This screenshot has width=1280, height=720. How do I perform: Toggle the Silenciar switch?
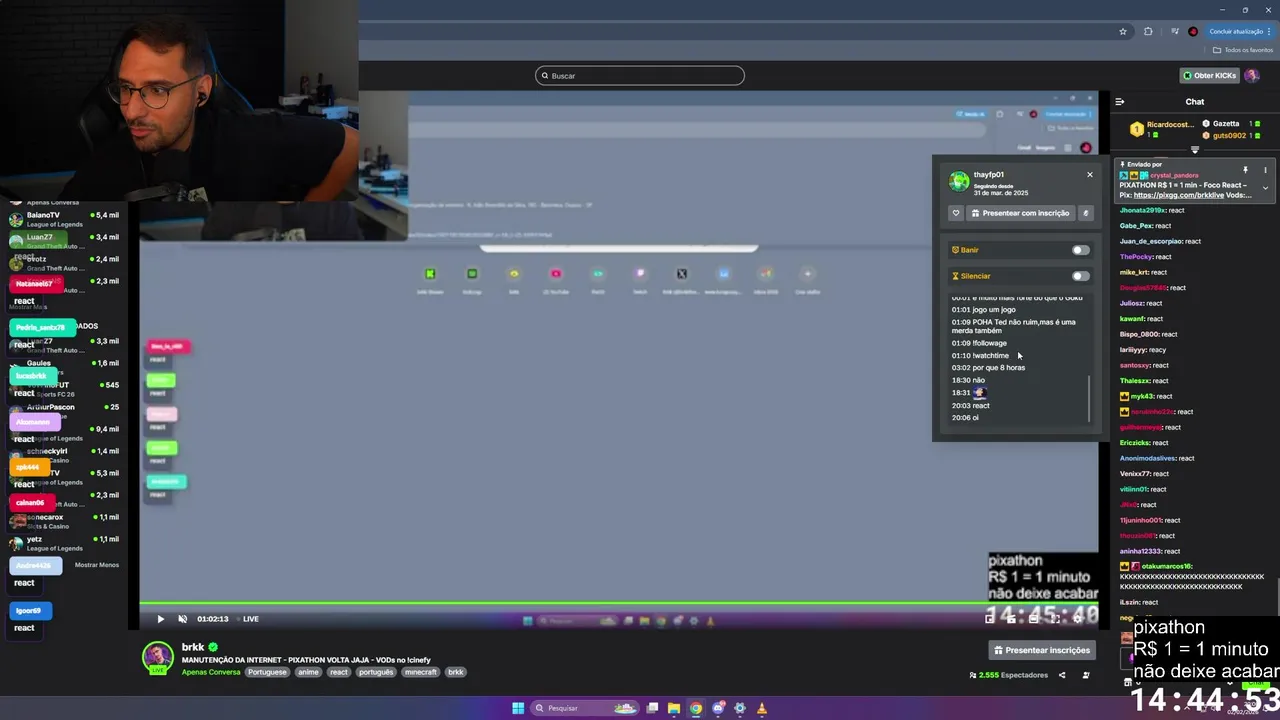click(1080, 276)
